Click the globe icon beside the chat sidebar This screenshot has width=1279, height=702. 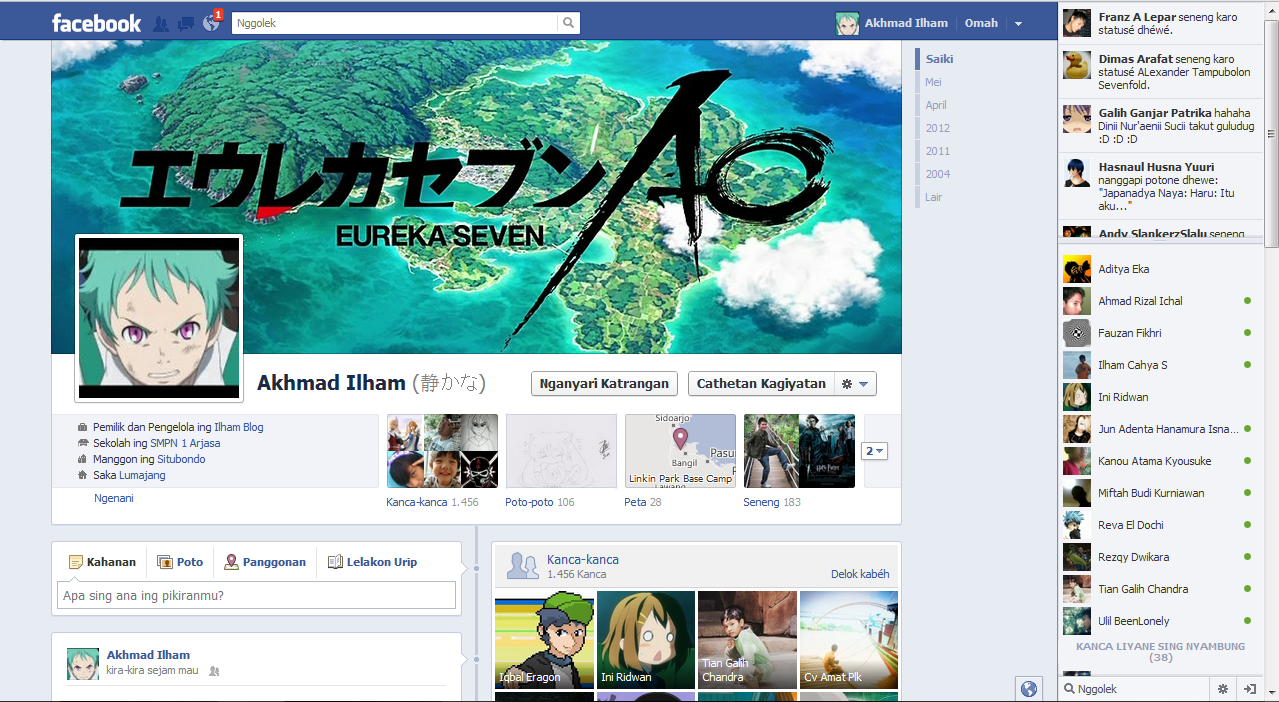click(1028, 688)
